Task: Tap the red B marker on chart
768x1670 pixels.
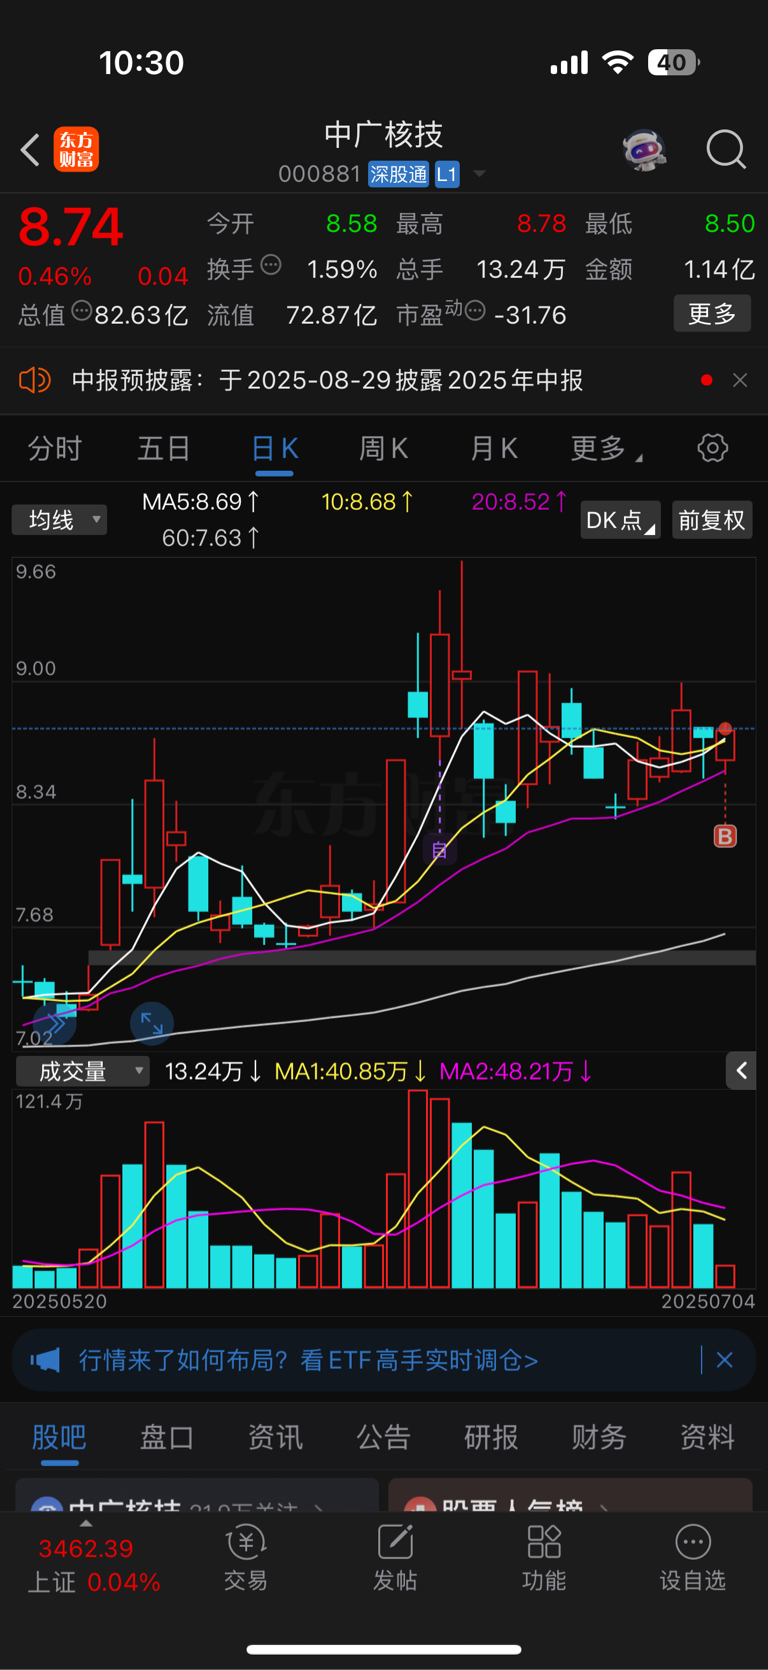Action: [725, 836]
